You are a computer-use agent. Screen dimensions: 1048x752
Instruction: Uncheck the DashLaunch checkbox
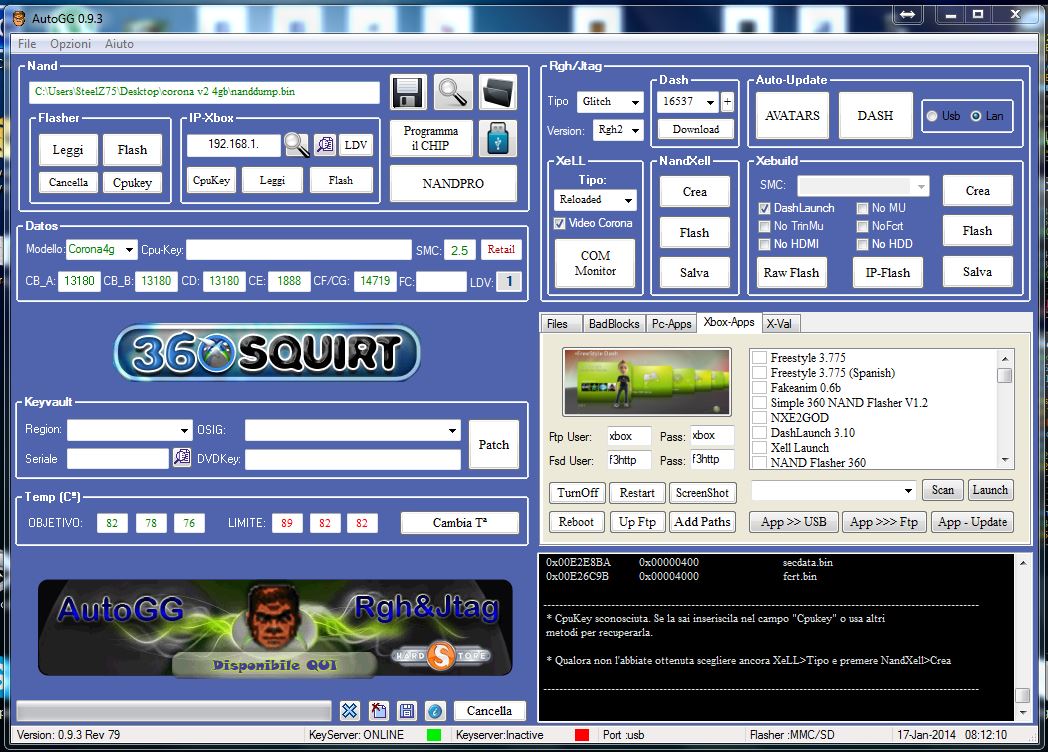(765, 208)
